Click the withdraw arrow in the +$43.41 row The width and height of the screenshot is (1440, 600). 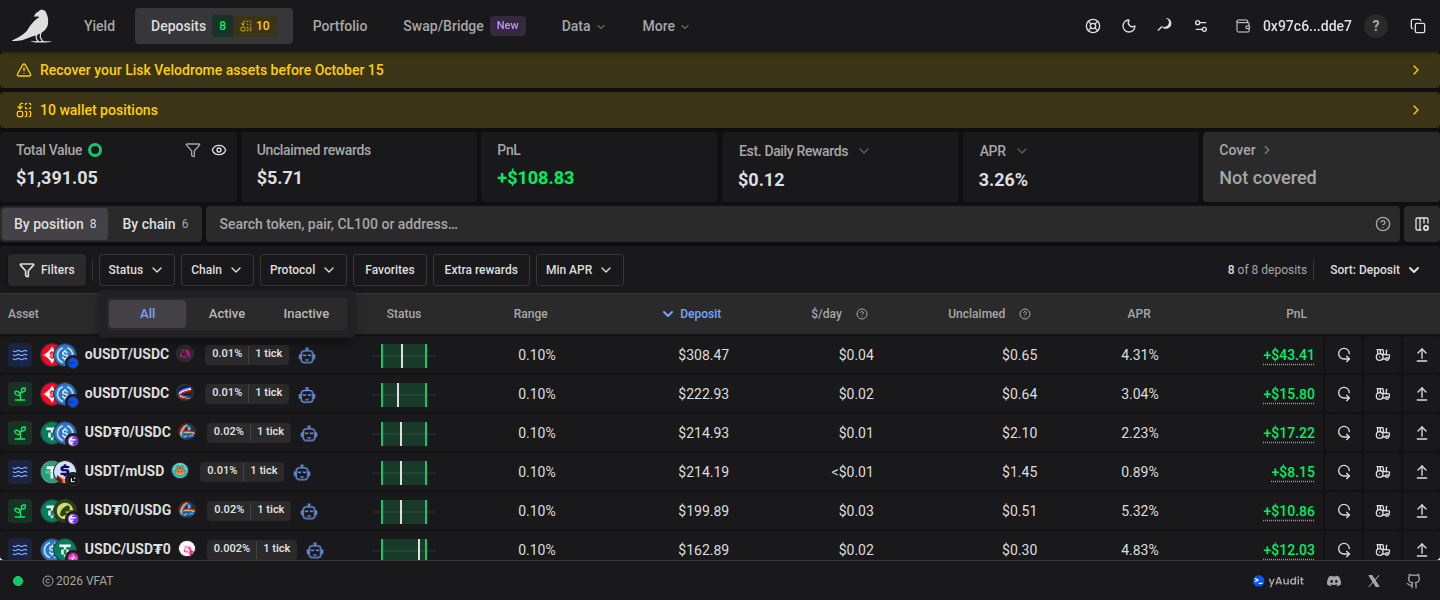[1422, 355]
